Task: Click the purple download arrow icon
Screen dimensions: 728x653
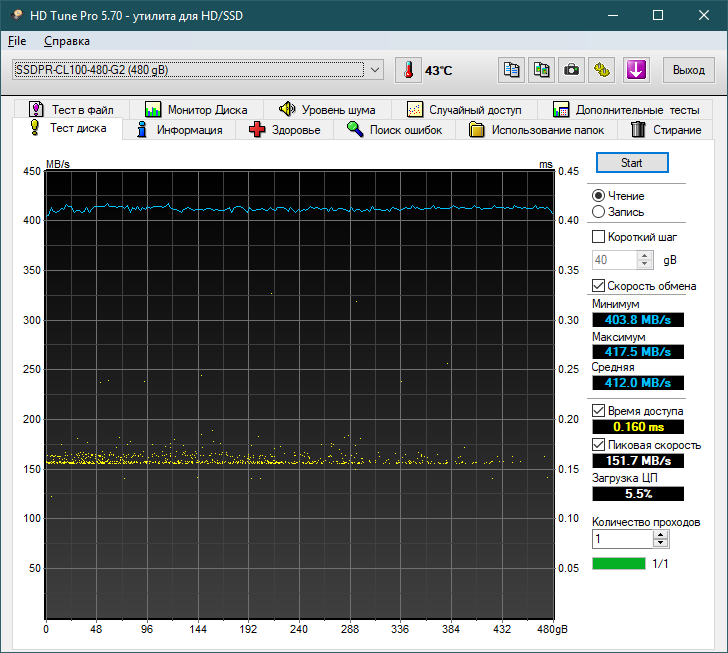Action: tap(636, 70)
